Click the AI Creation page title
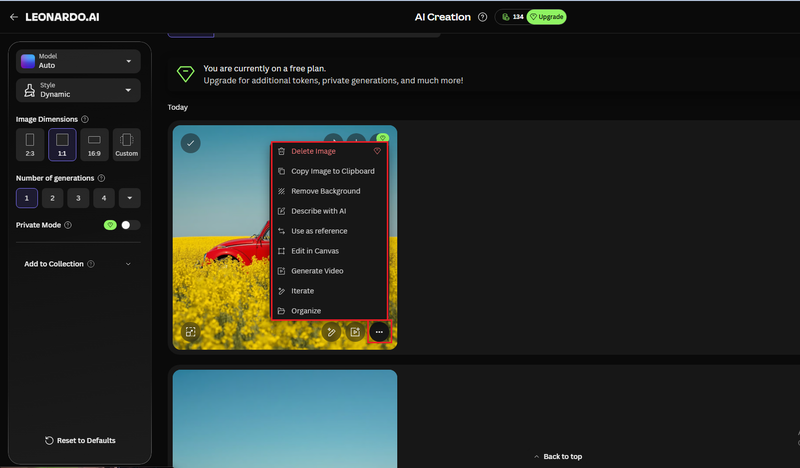The image size is (800, 468). click(442, 17)
